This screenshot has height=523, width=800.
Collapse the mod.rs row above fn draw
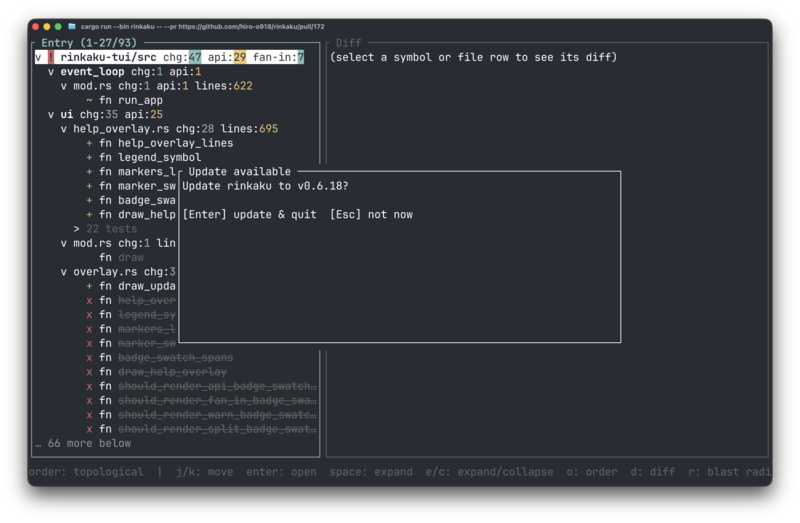(x=64, y=243)
